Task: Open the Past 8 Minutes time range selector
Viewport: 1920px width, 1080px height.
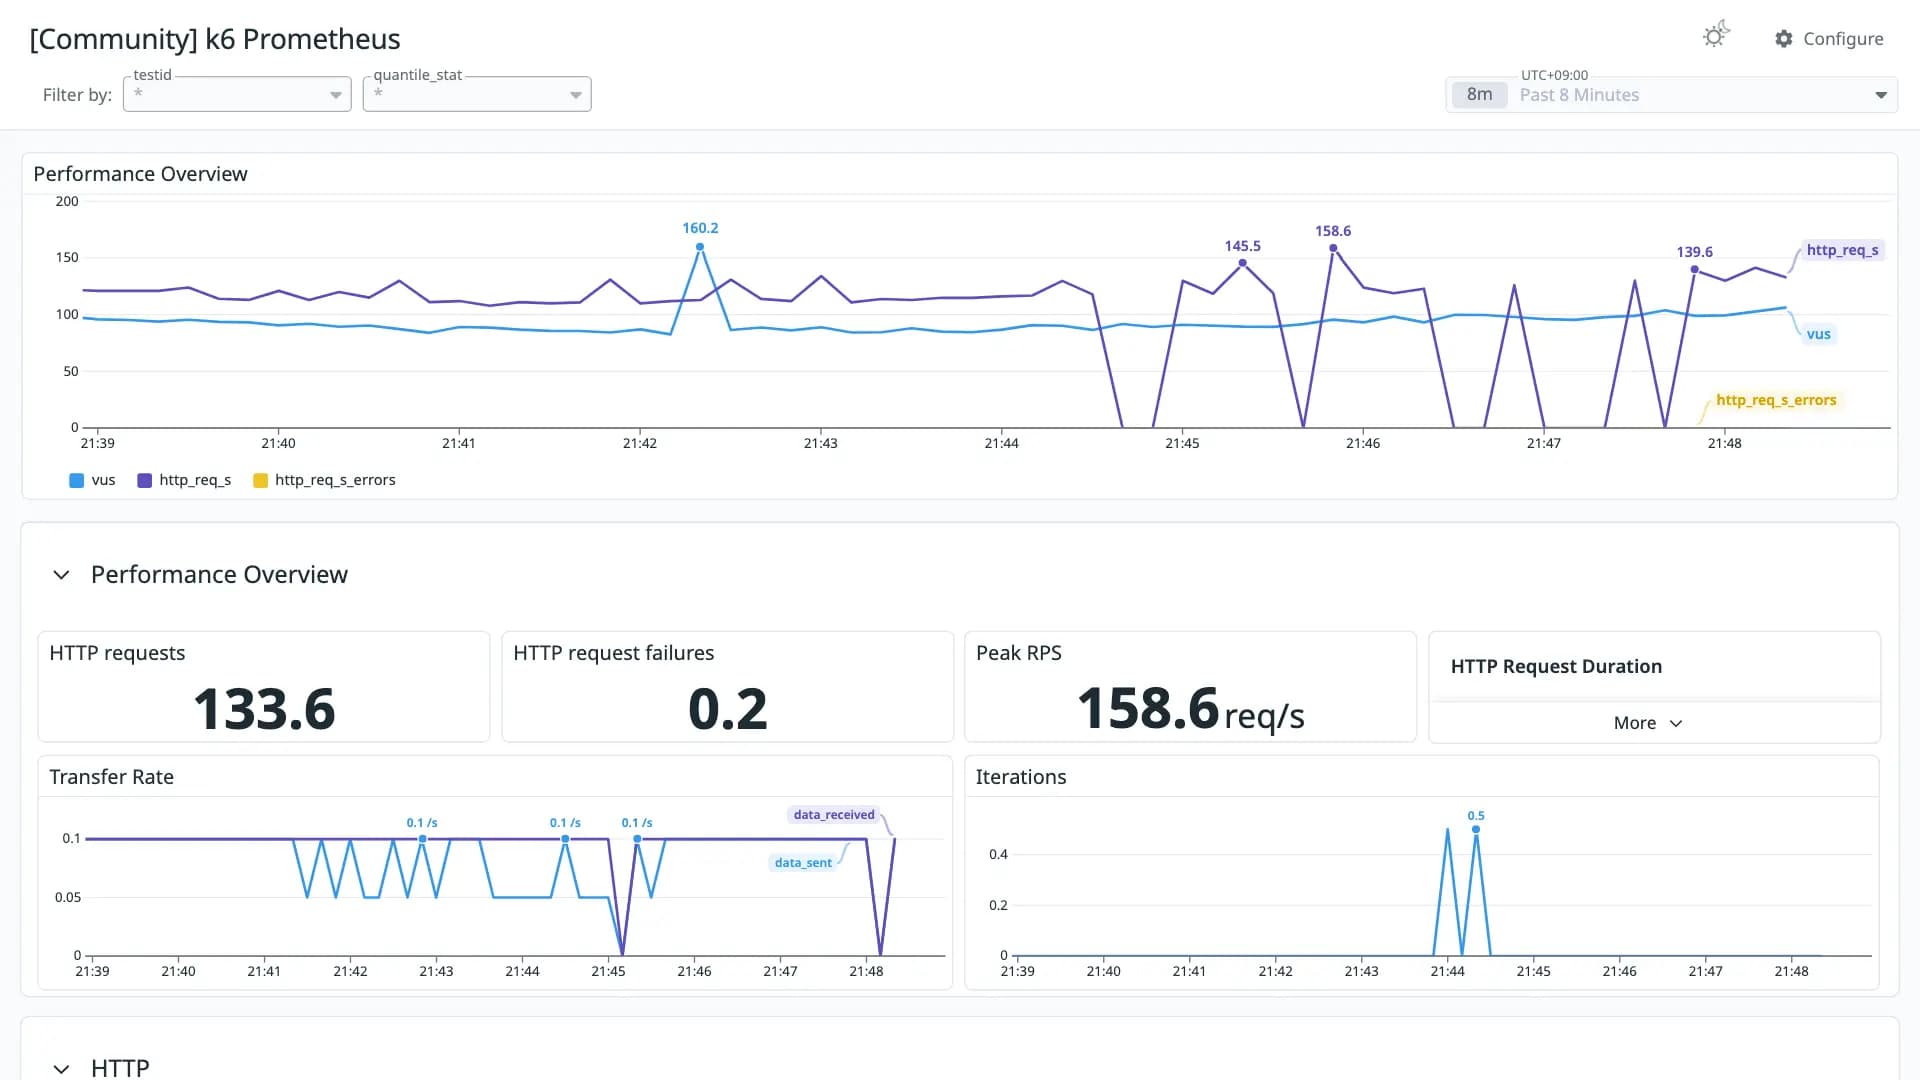Action: [x=1672, y=95]
